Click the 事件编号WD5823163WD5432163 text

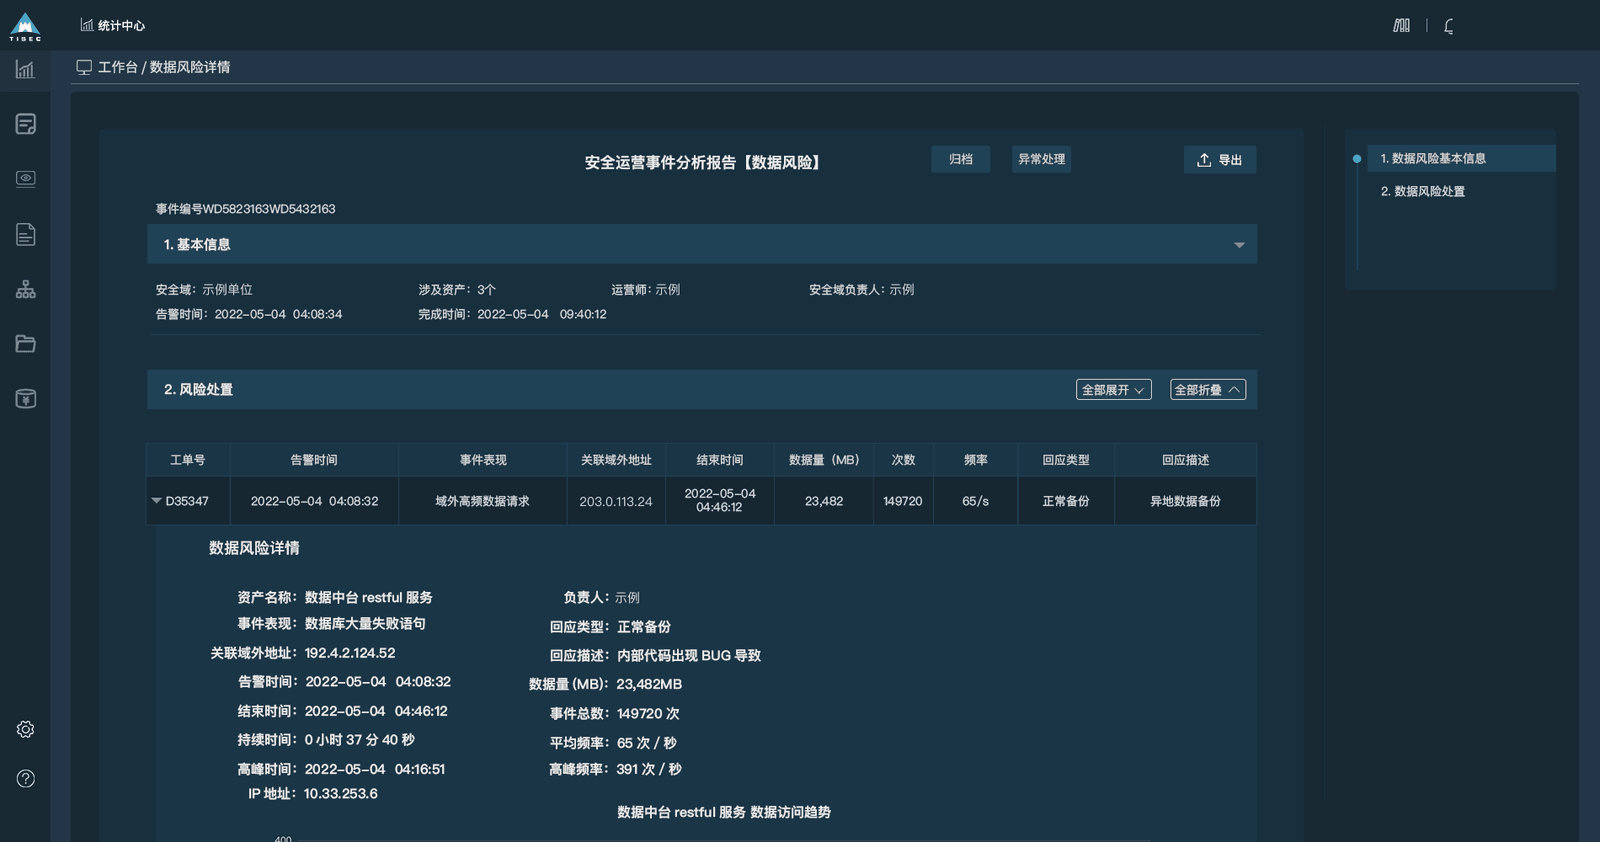pyautogui.click(x=245, y=209)
